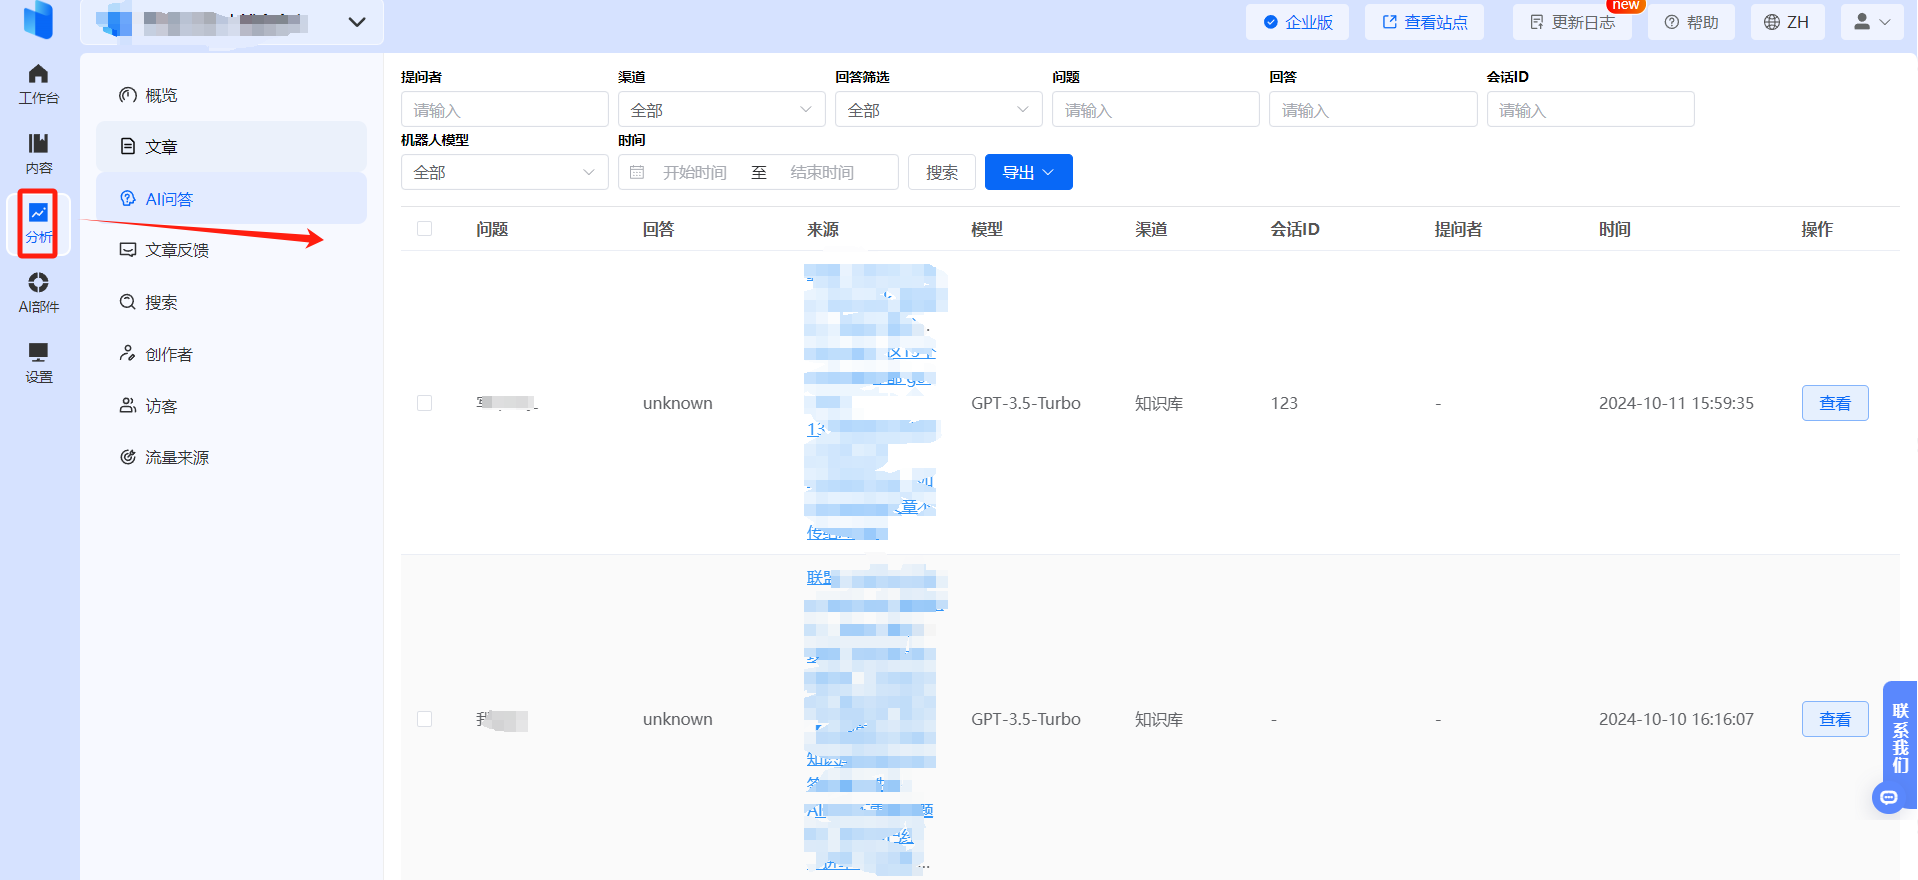The height and width of the screenshot is (880, 1918).
Task: Open the 创作者 menu item
Action: coord(231,354)
